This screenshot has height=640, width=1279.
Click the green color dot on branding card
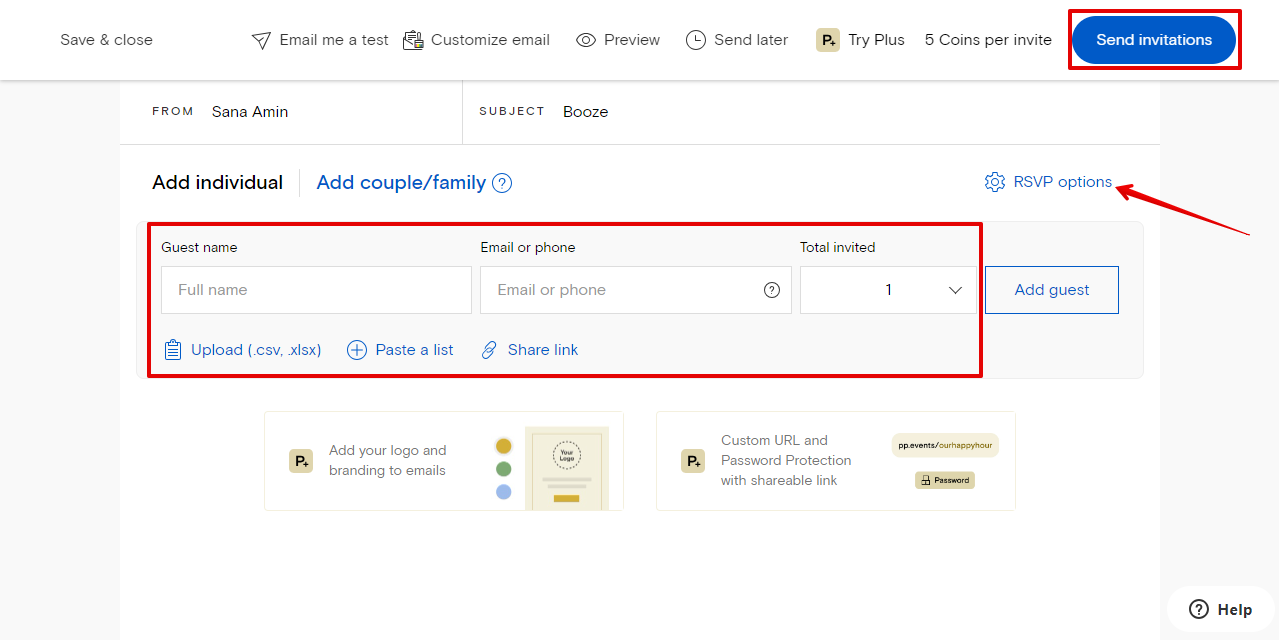click(504, 469)
